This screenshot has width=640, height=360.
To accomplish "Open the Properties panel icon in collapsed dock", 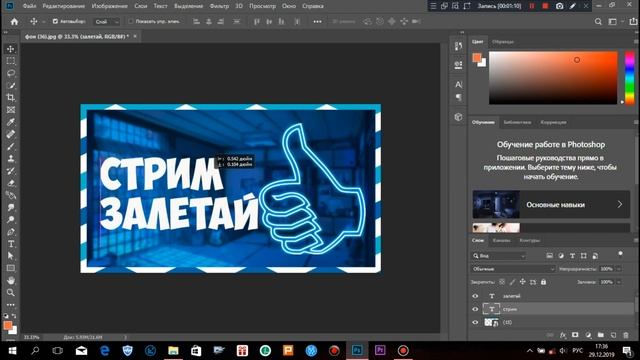I will [x=458, y=65].
